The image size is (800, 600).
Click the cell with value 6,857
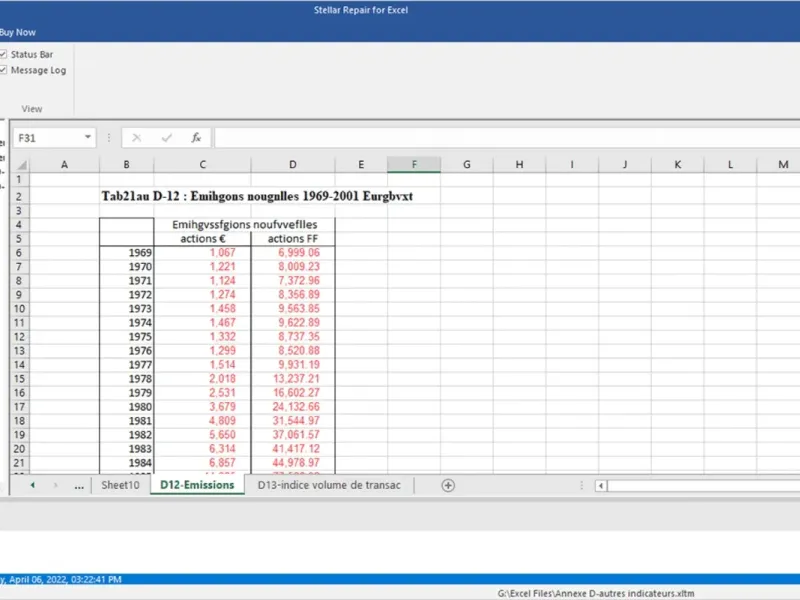[x=203, y=463]
